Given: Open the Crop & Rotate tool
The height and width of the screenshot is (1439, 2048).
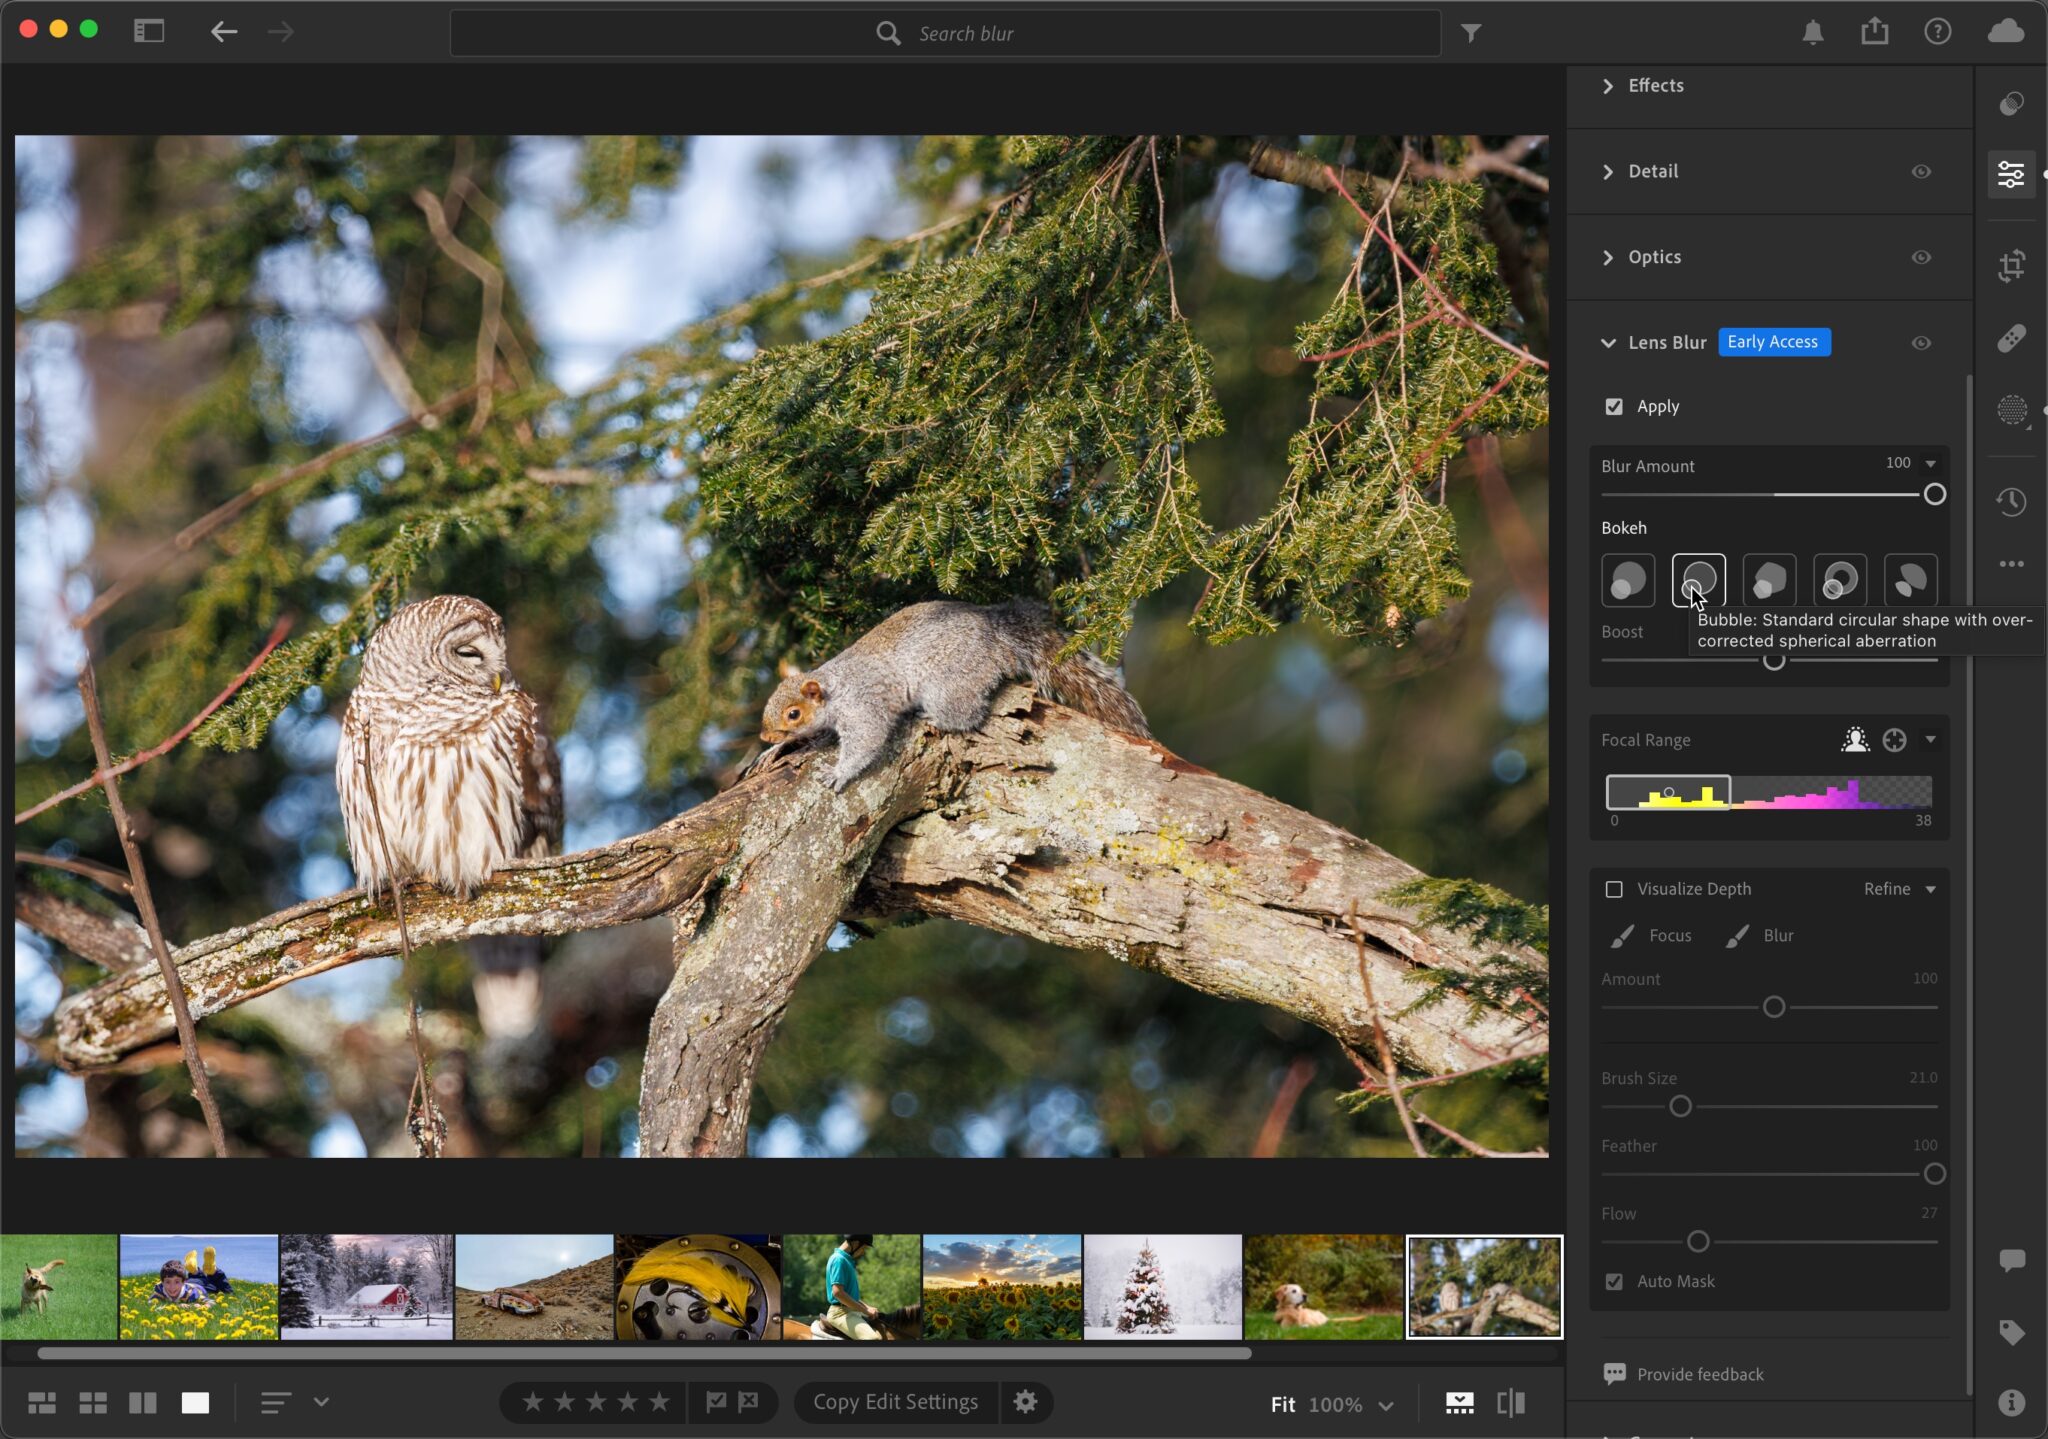Looking at the screenshot, I should click(2013, 264).
